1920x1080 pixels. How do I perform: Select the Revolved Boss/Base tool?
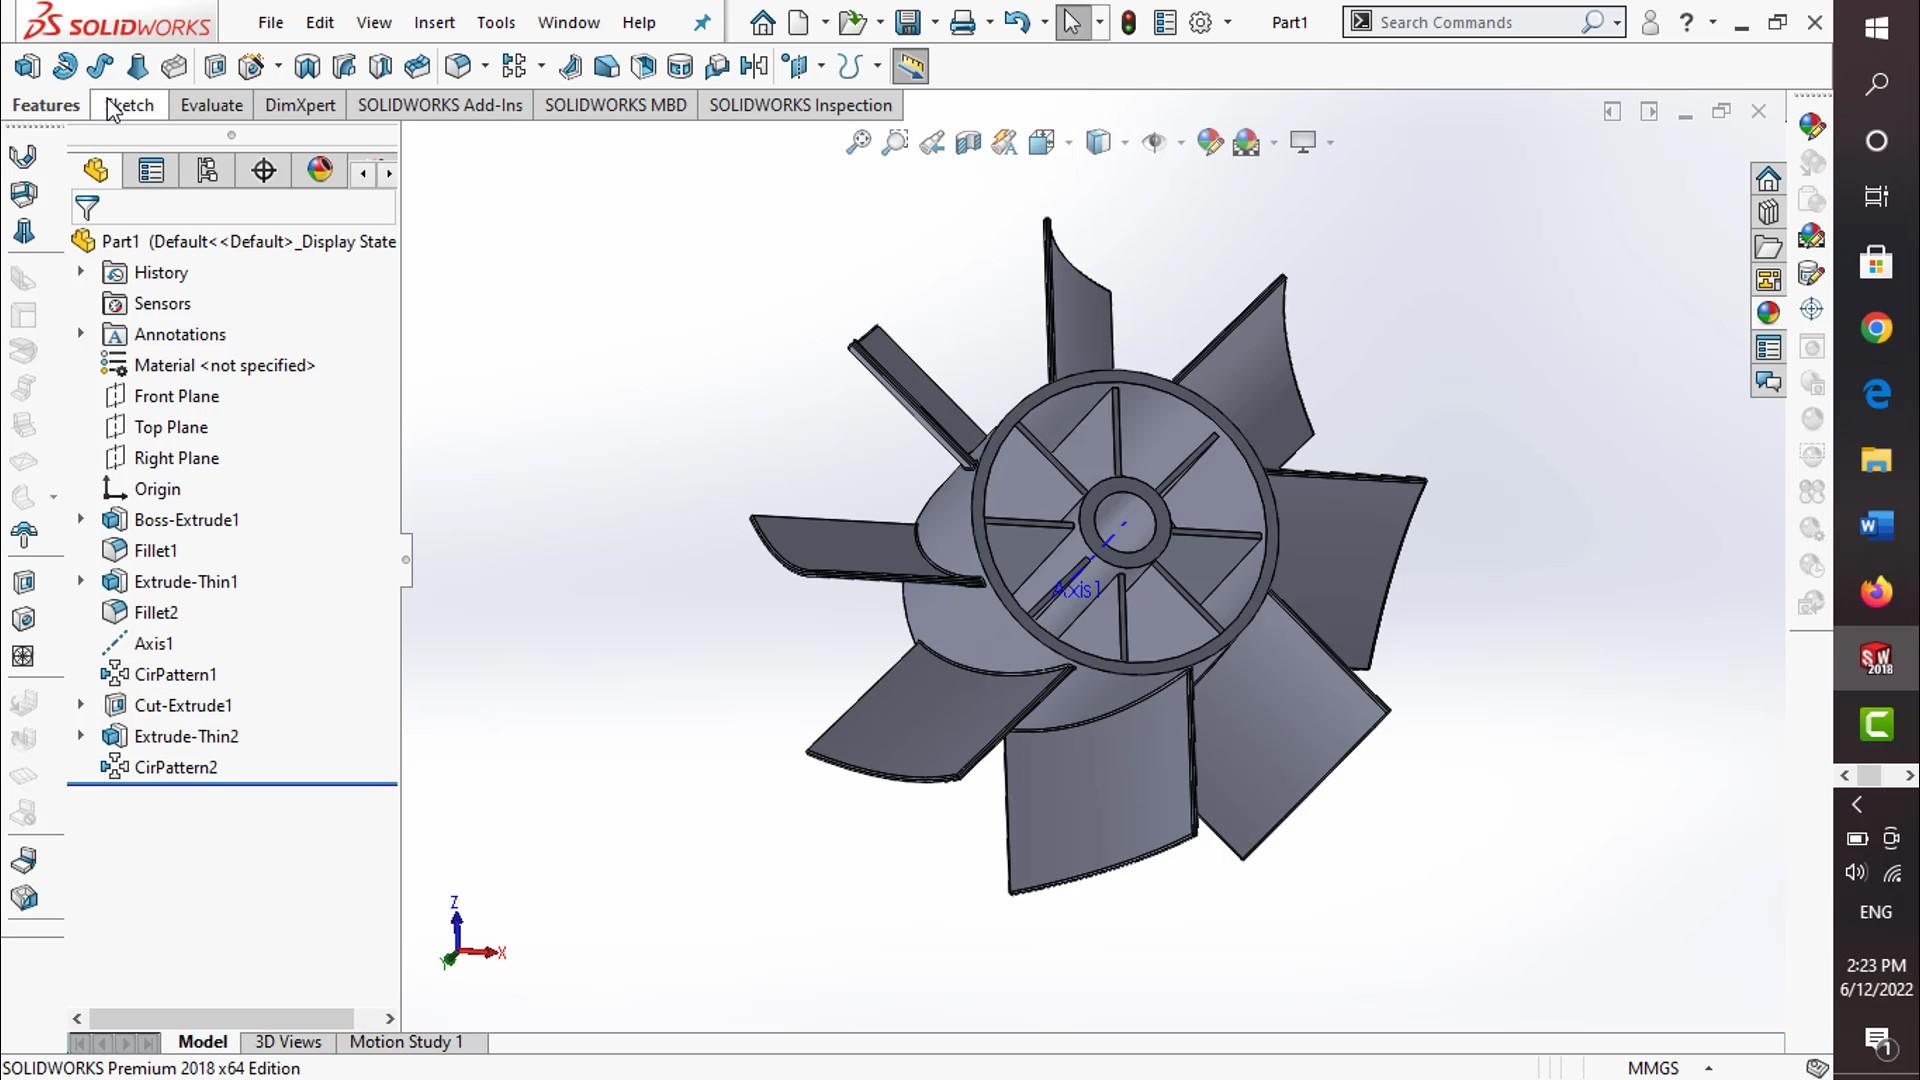click(64, 66)
